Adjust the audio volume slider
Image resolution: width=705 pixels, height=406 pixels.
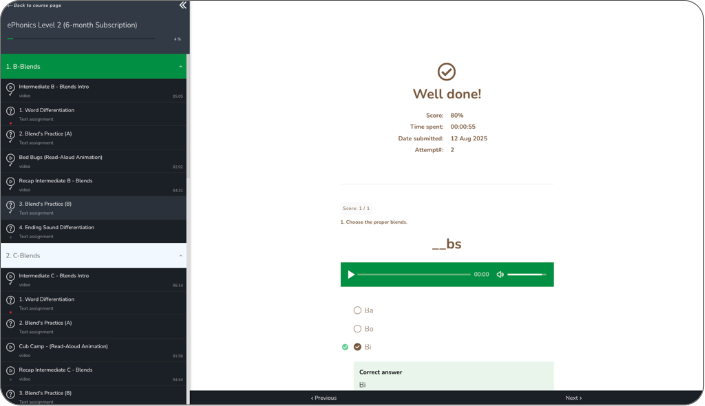tap(526, 274)
